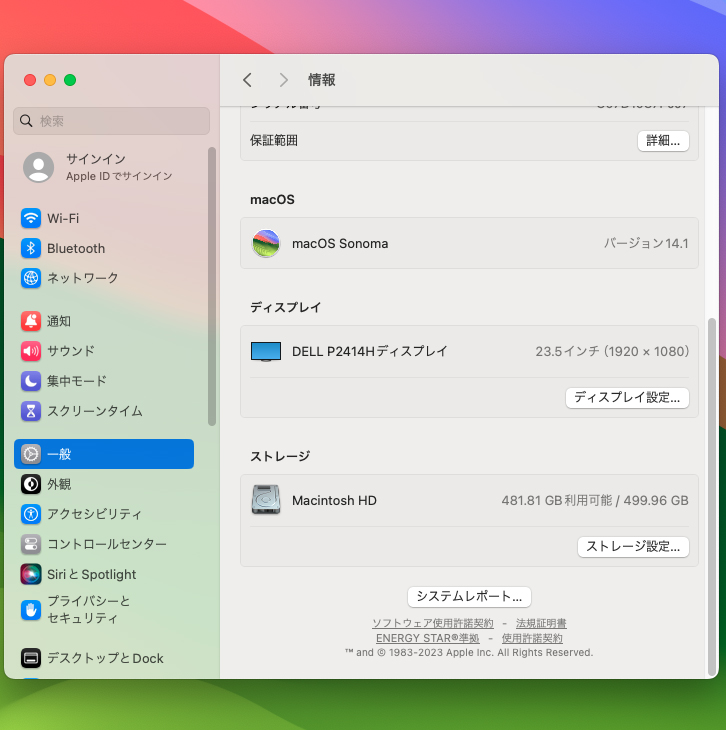Click the Apple ID avatar icon
Image resolution: width=726 pixels, height=730 pixels.
pyautogui.click(x=39, y=167)
